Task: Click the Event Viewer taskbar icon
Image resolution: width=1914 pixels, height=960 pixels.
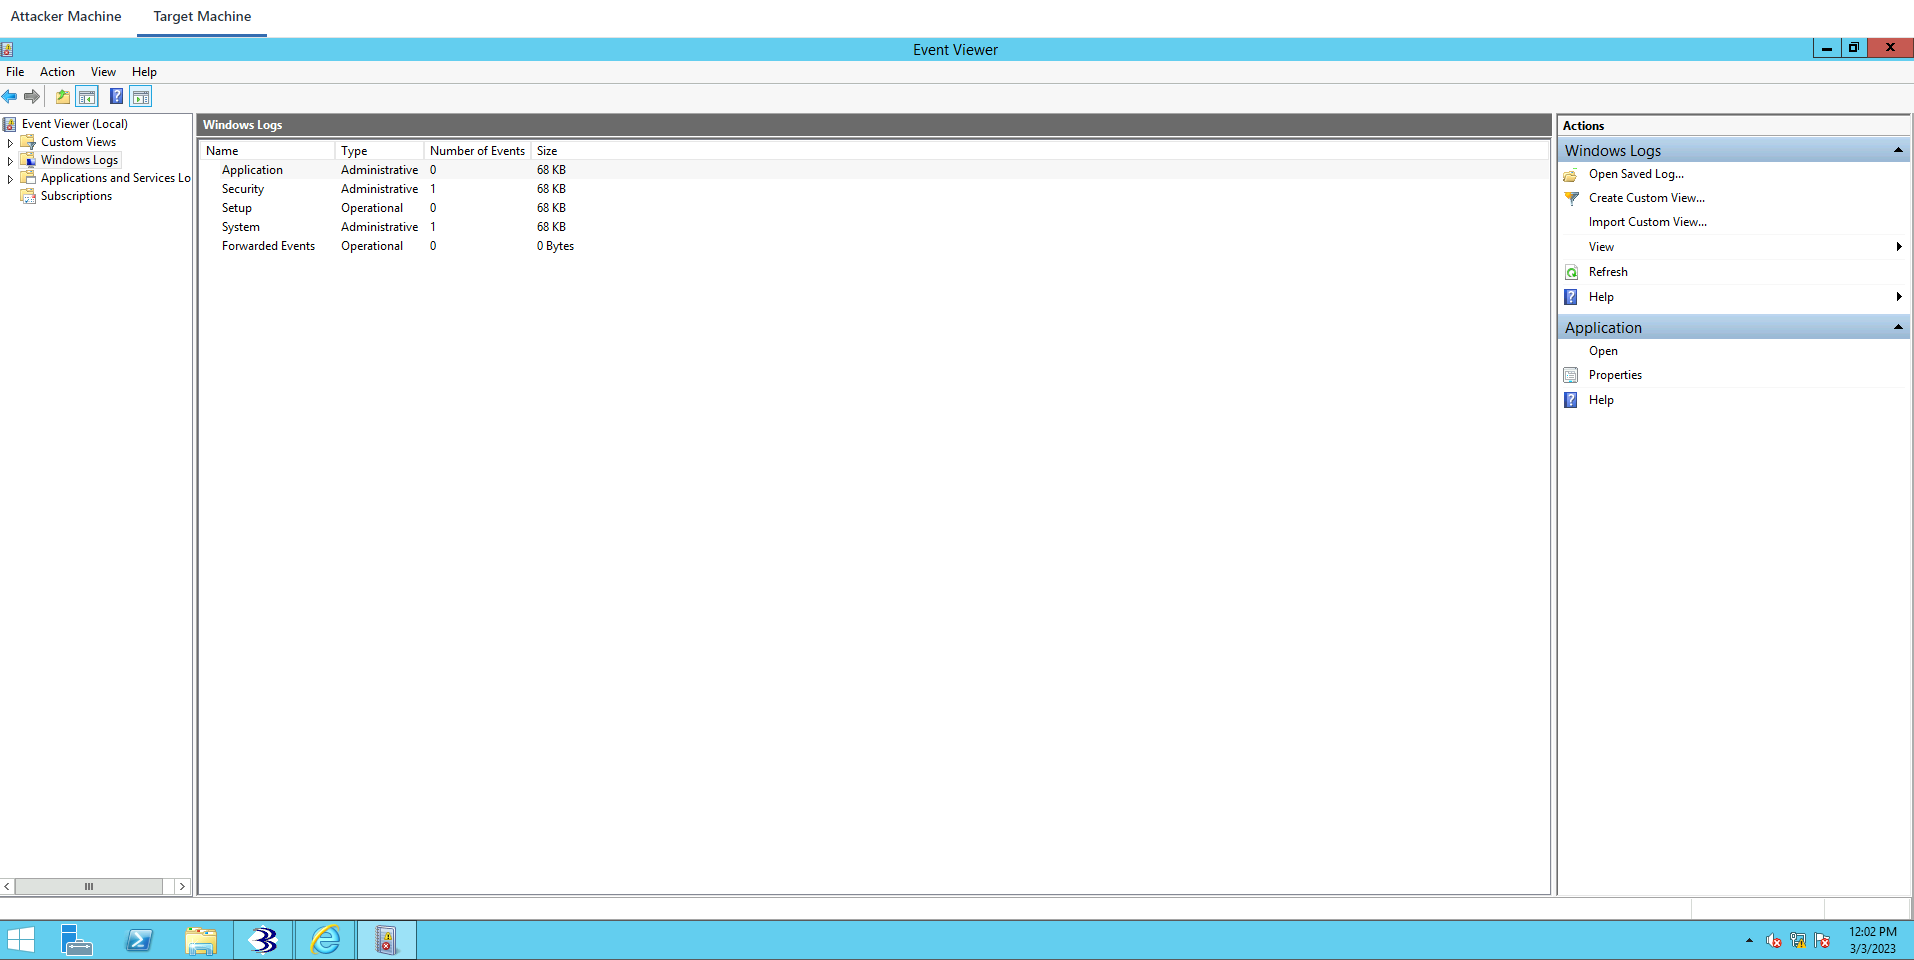Action: 387,940
